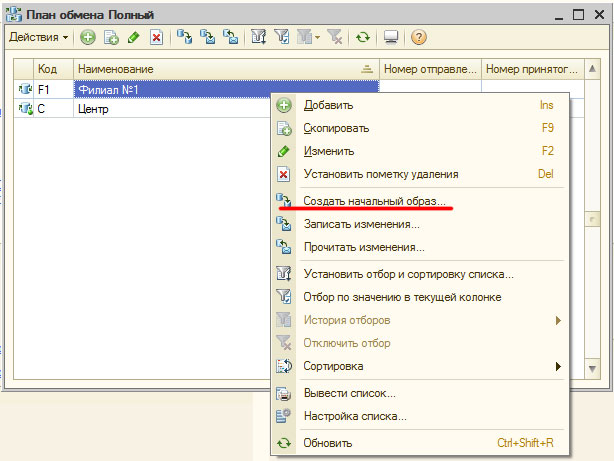Click the Copy item toolbar icon
This screenshot has height=461, width=614.
coord(110,37)
